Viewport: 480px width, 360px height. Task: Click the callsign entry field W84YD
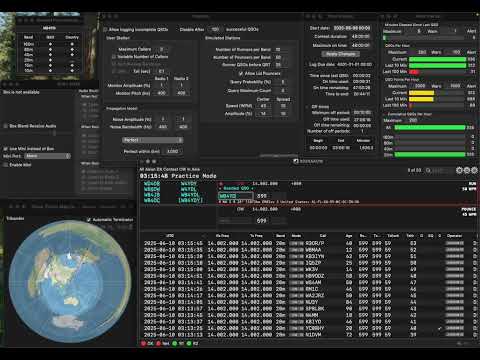pyautogui.click(x=235, y=196)
